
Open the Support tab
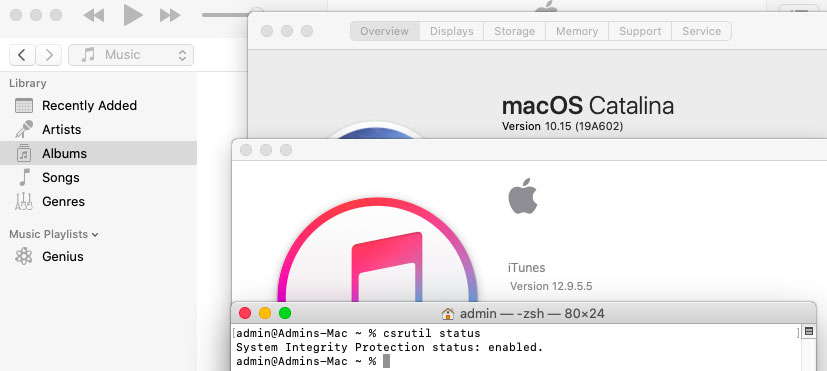(640, 31)
